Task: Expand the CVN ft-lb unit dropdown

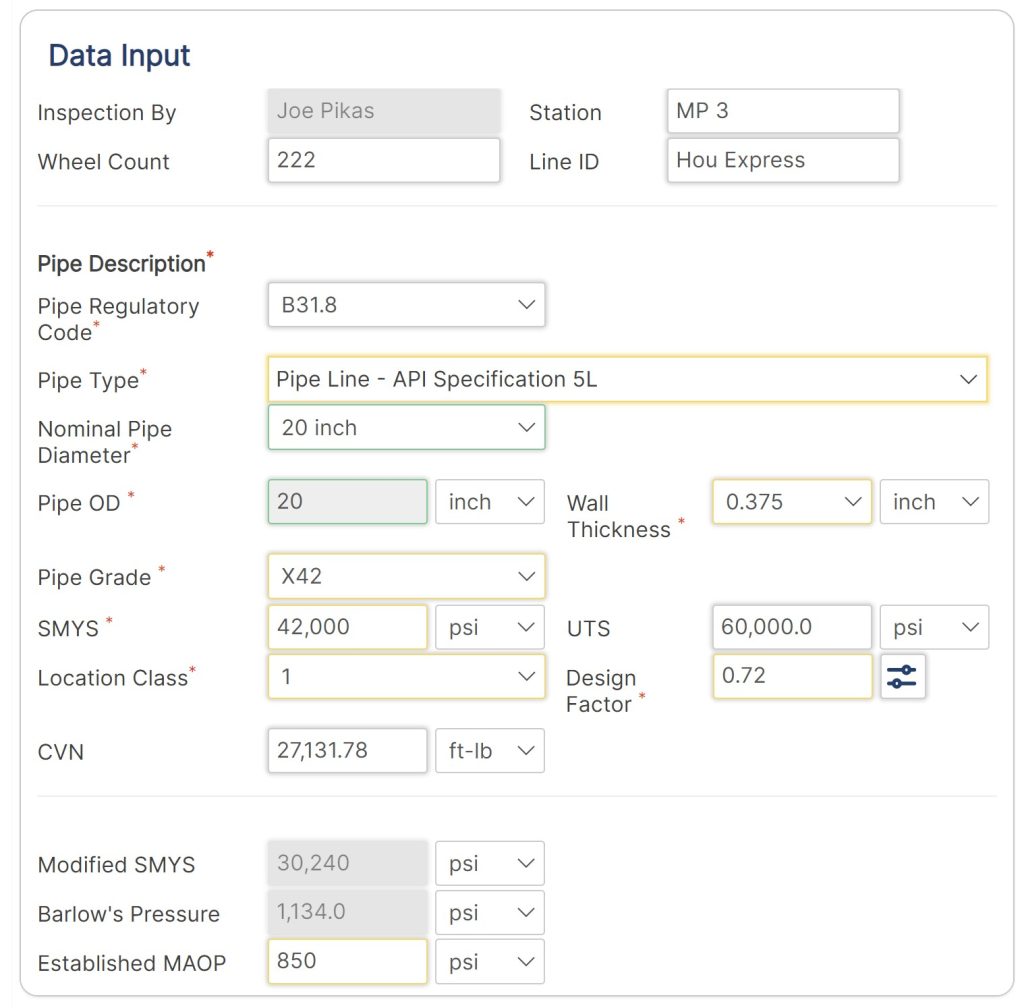Action: pos(489,751)
